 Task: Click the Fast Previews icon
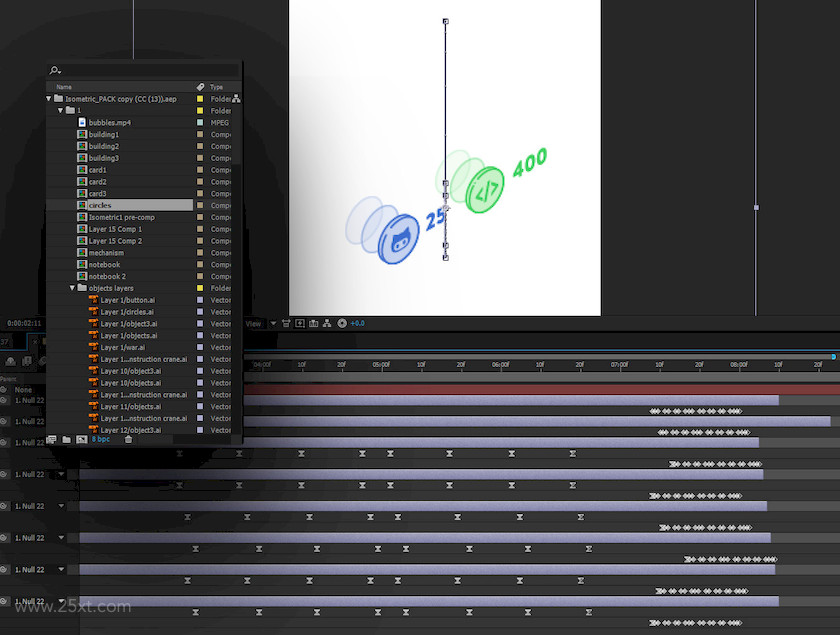click(300, 323)
